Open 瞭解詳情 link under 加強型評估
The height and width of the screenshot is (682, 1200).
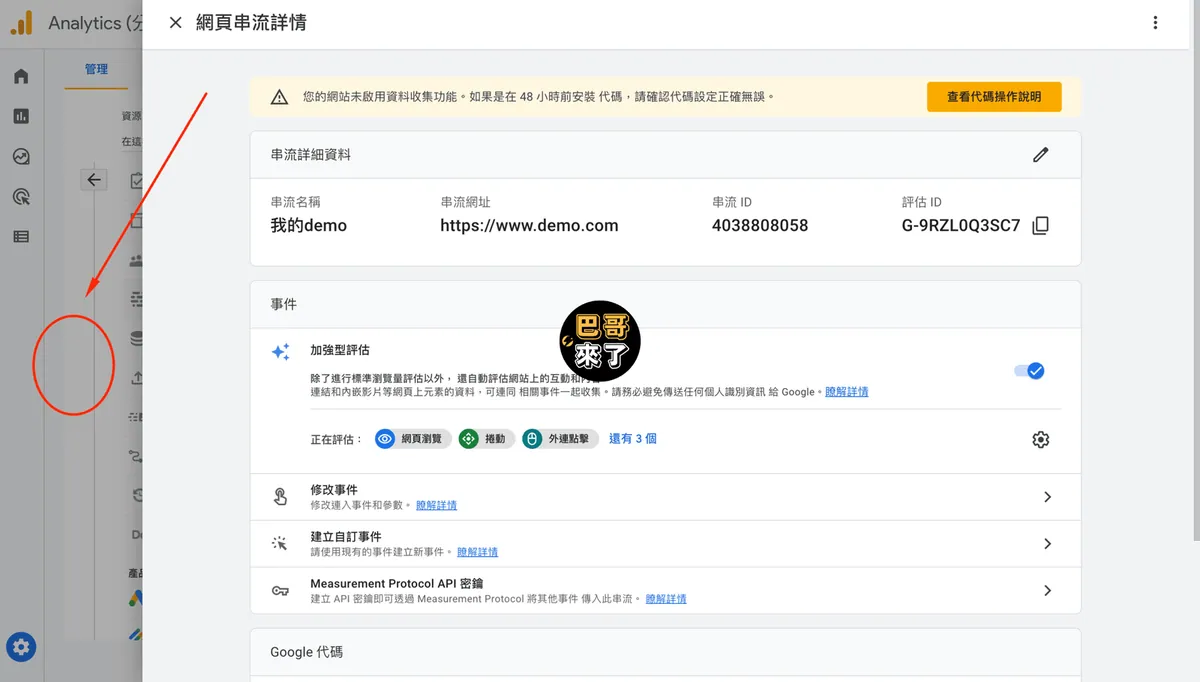(847, 392)
